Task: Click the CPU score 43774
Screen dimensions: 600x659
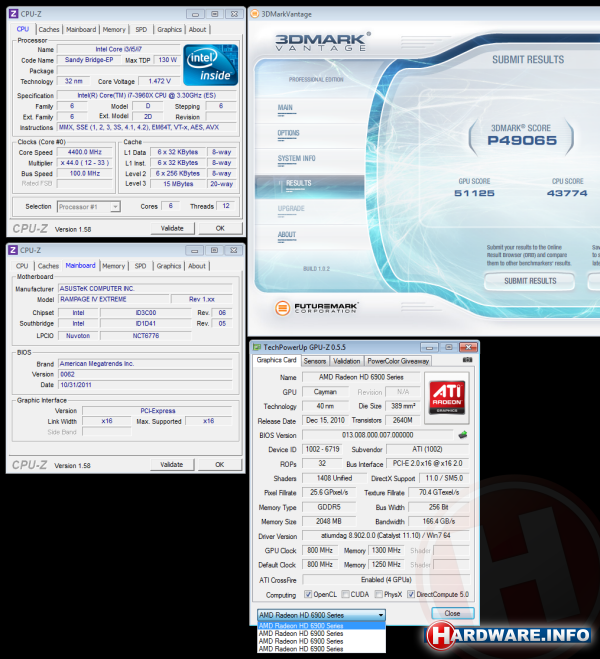Action: pyautogui.click(x=567, y=193)
